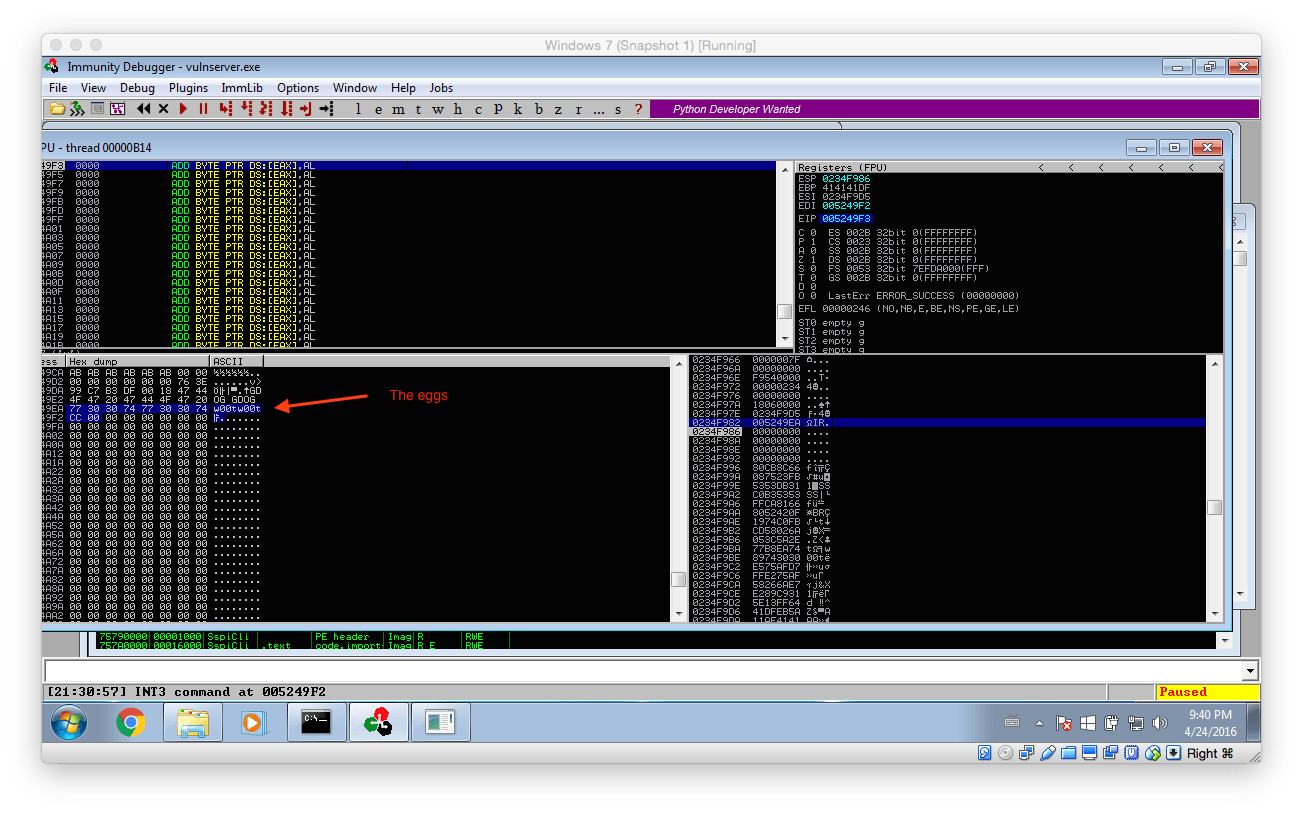Select highlighted stack row 0234F982
This screenshot has width=1303, height=813.
point(948,422)
